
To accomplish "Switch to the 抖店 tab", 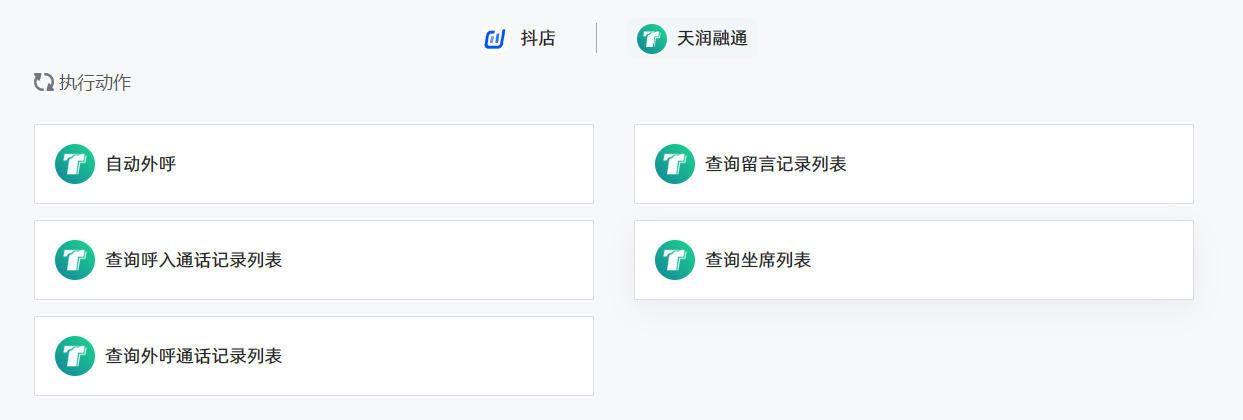I will point(519,39).
